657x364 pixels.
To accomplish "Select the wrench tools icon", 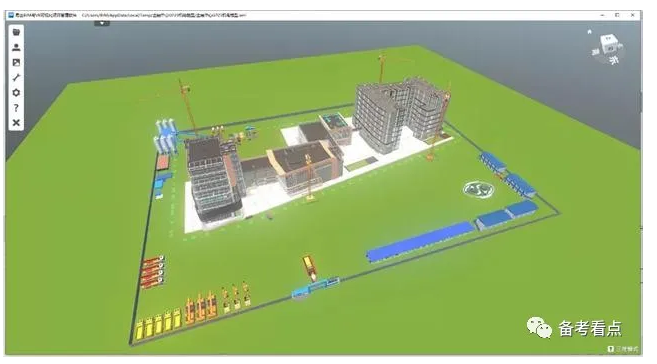I will click(x=16, y=77).
